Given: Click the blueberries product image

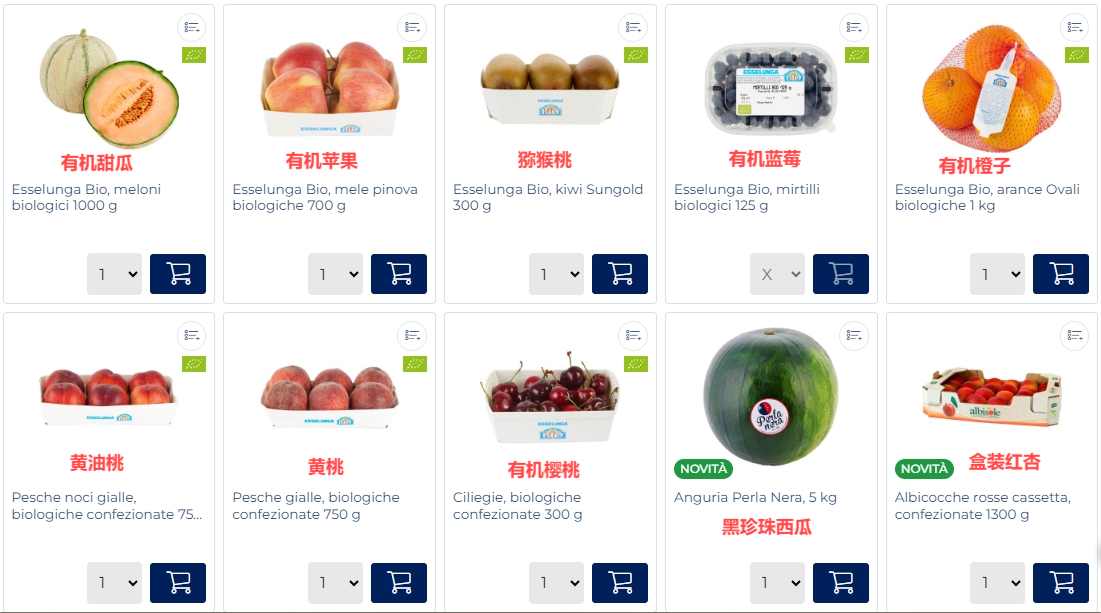Looking at the screenshot, I should 771,89.
